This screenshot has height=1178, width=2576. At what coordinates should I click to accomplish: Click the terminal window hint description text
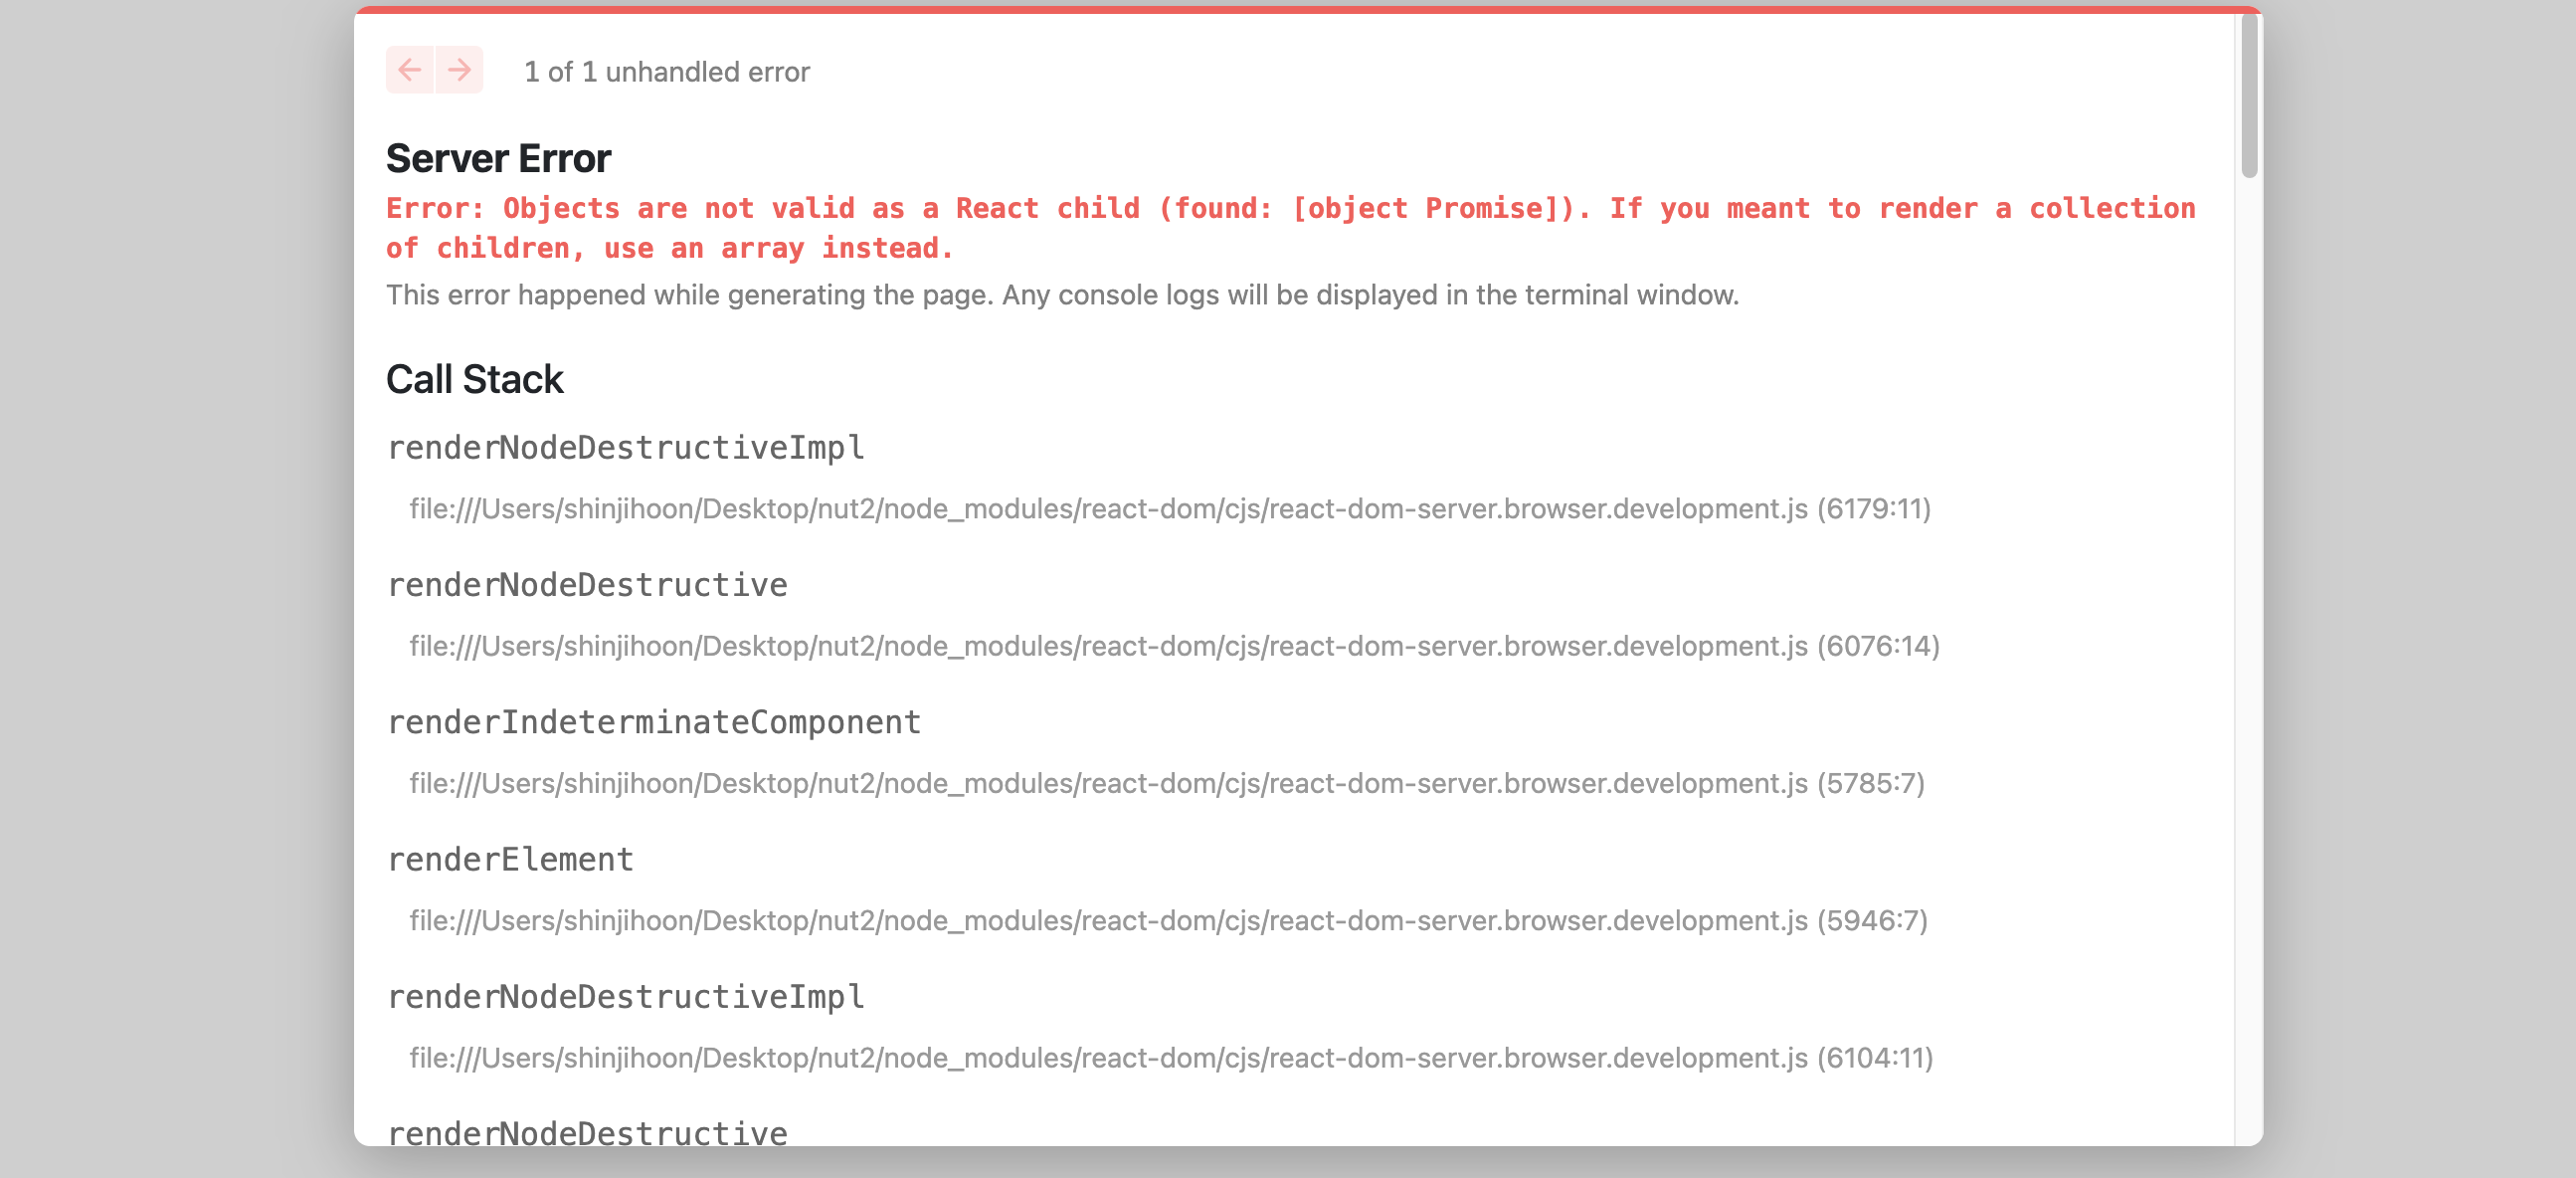coord(1062,295)
